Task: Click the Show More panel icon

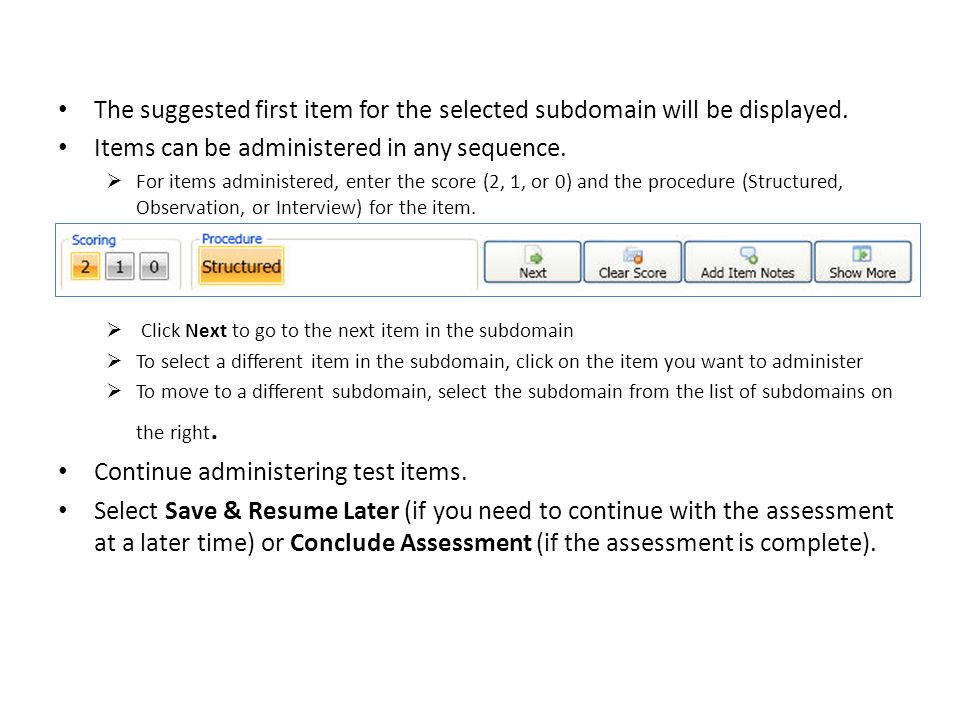Action: click(x=861, y=254)
